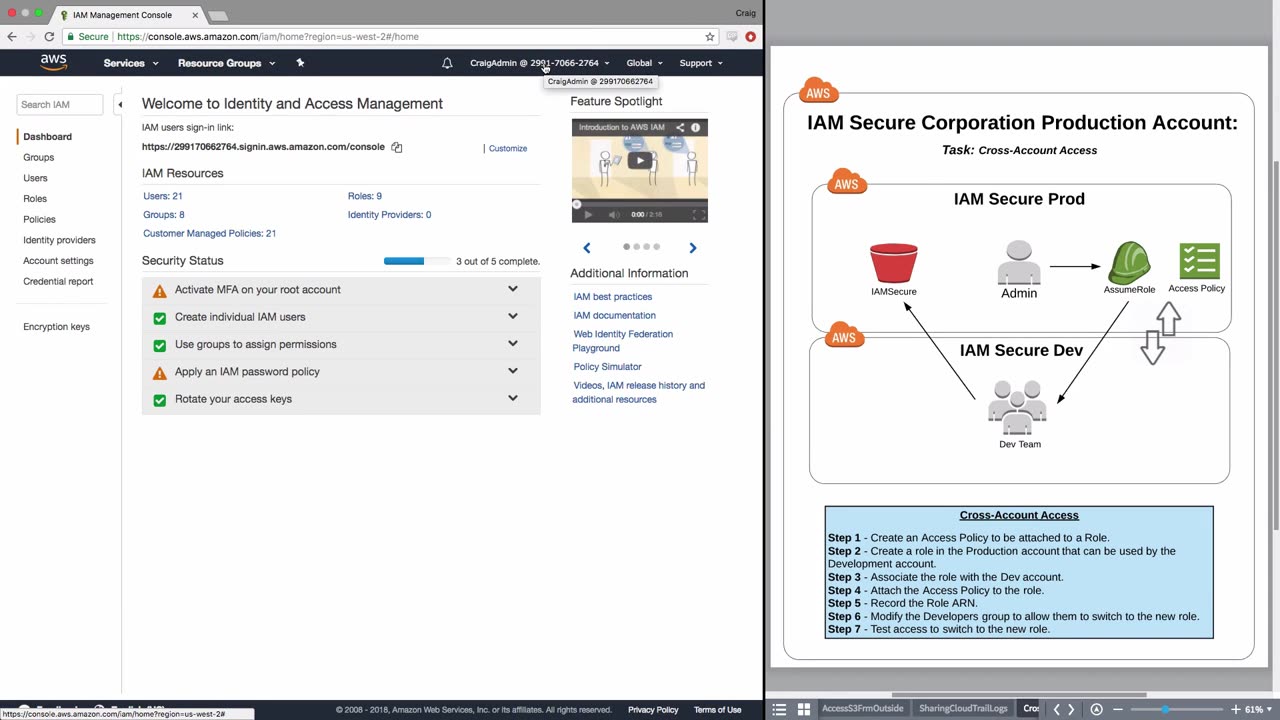Copy the IAM users sign-in link
Image resolution: width=1280 pixels, height=720 pixels.
[397, 147]
